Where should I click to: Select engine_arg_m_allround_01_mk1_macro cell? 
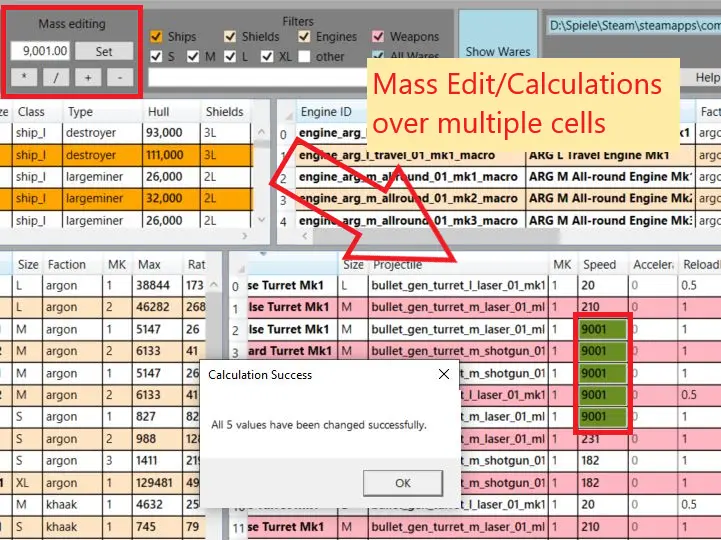pos(410,177)
